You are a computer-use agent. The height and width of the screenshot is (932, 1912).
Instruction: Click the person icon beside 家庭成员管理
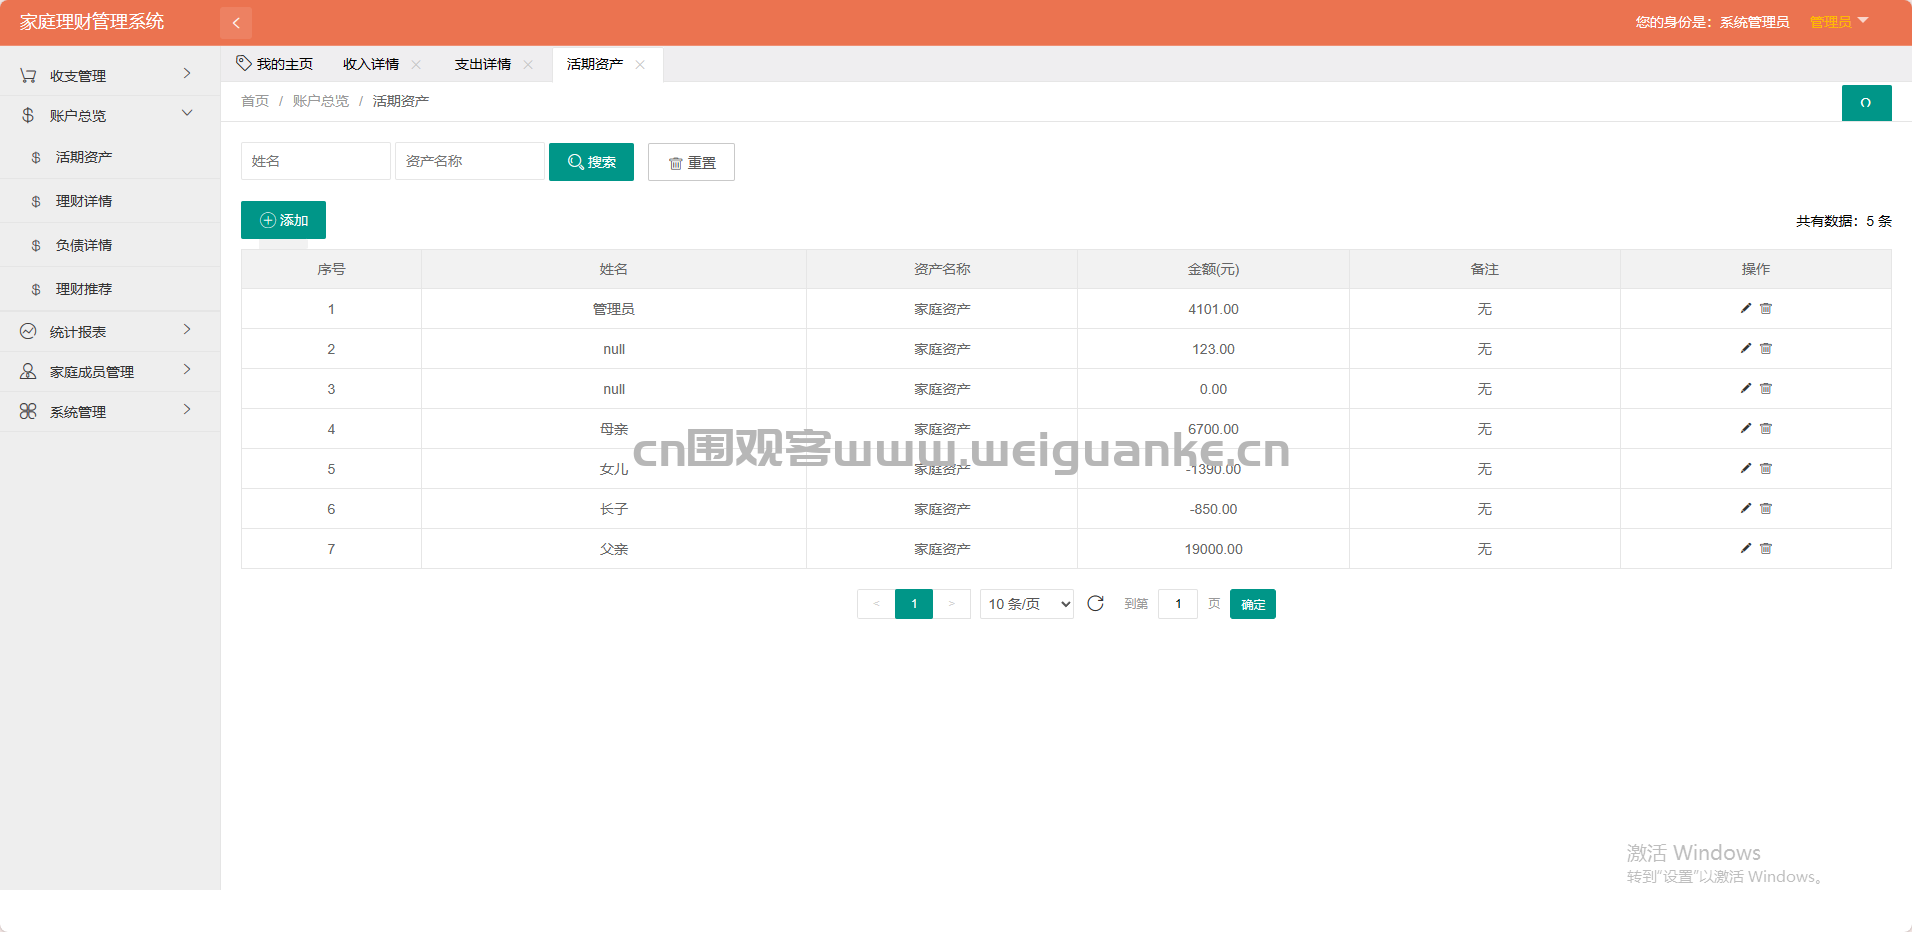click(28, 371)
